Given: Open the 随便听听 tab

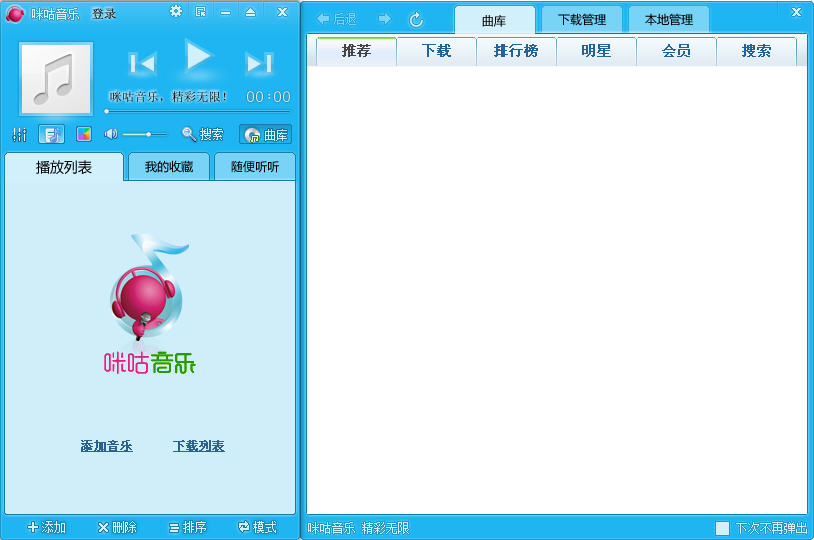Looking at the screenshot, I should coord(255,167).
